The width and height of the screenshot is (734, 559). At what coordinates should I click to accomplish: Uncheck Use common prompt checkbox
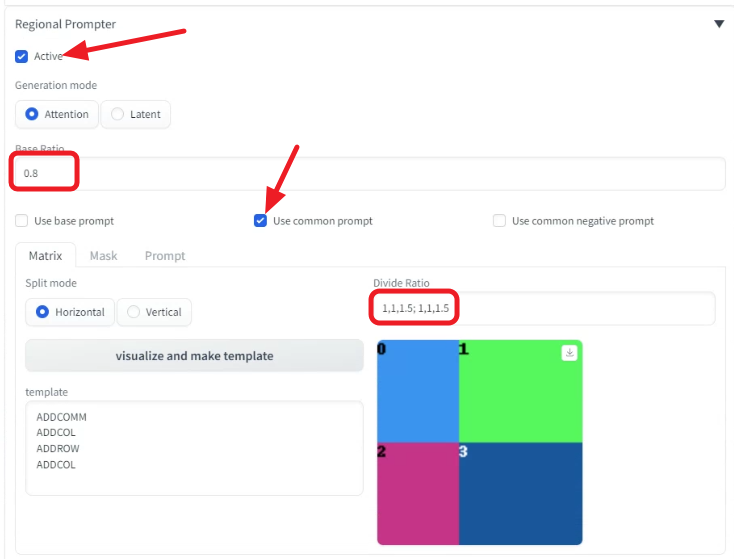[260, 221]
